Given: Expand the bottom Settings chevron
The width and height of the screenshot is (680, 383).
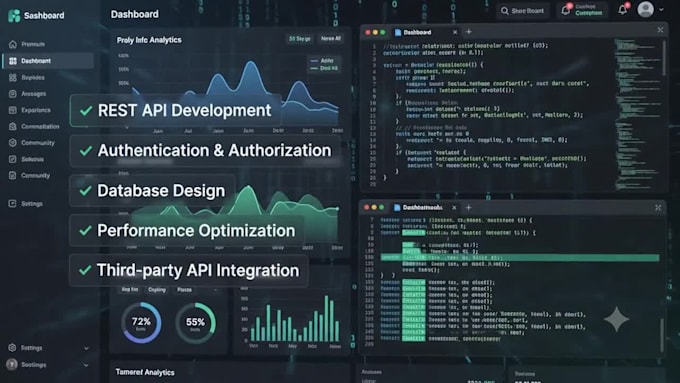Looking at the screenshot, I should [x=86, y=348].
